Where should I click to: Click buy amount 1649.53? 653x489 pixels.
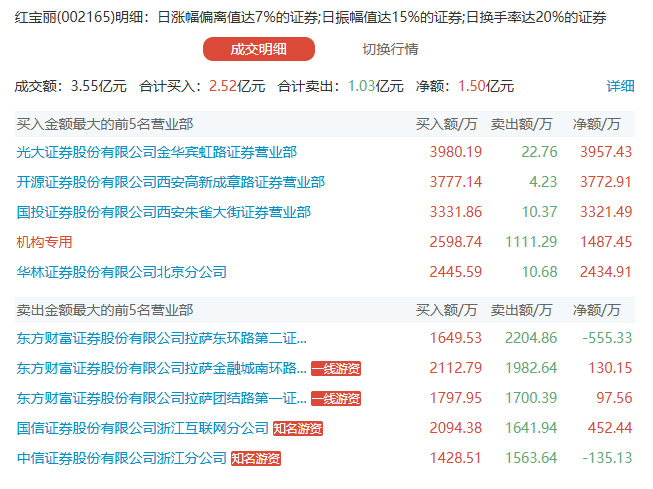(456, 338)
